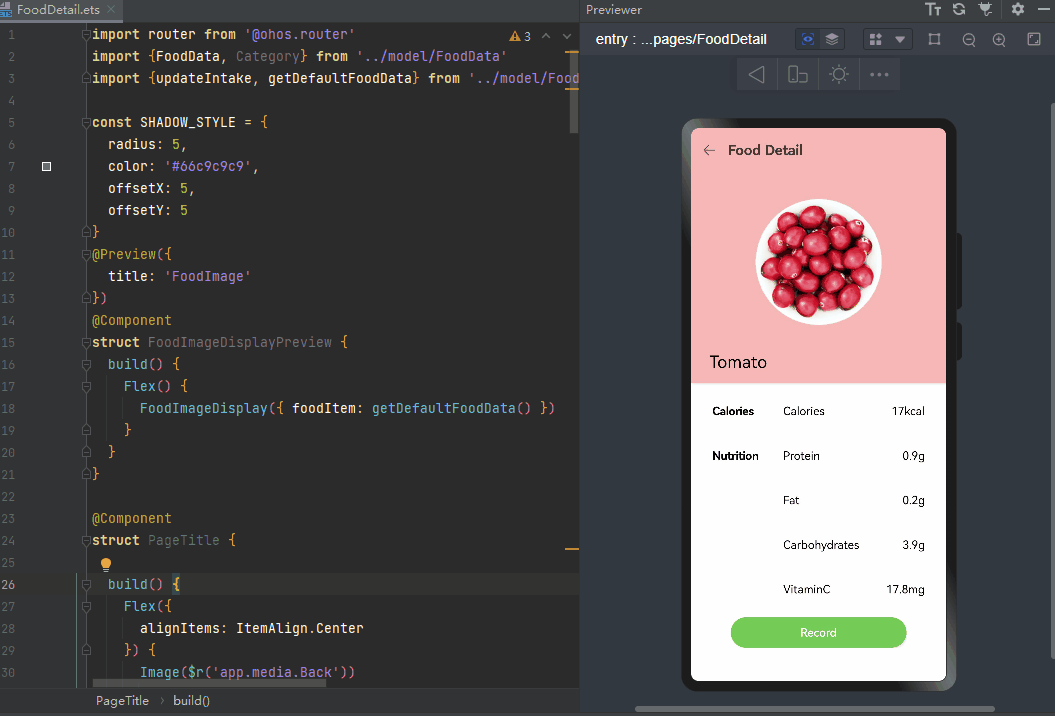Hide the Previewer panel with minus icon
Screen dimensions: 1055x716
pos(1044,9)
